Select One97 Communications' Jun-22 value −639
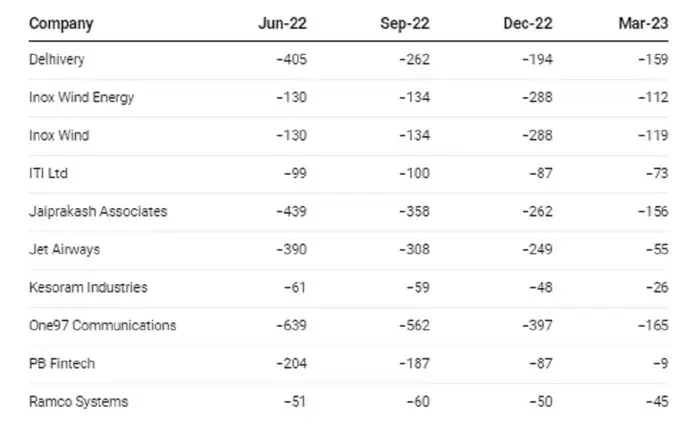Viewport: 700px width, 430px height. 291,326
